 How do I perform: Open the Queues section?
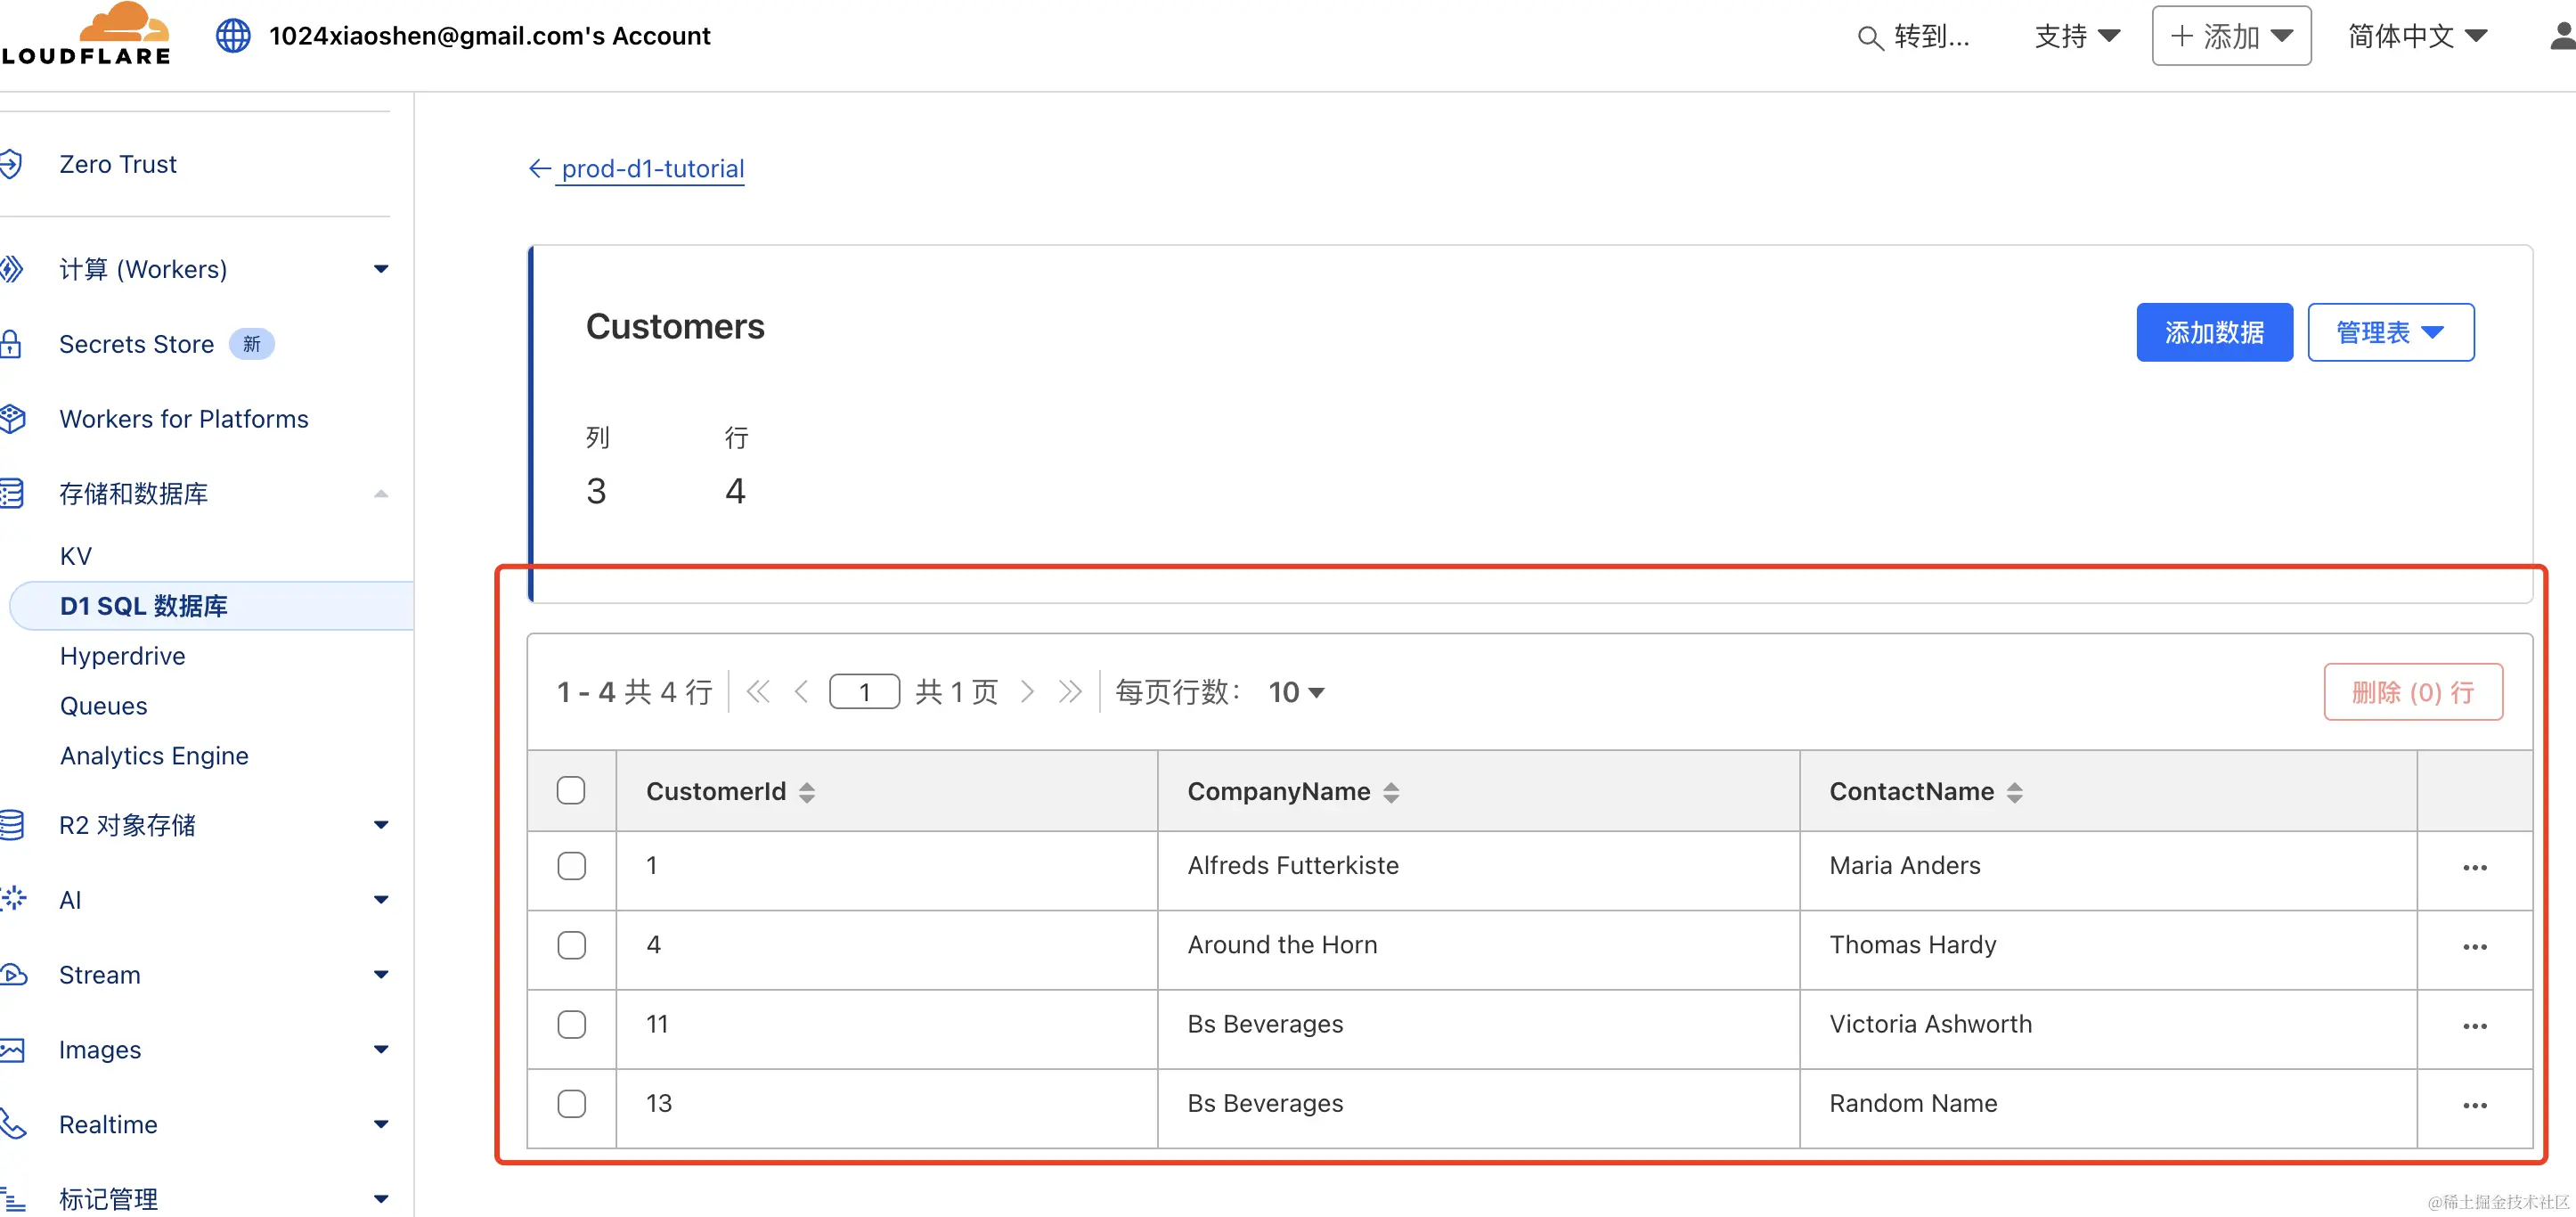[103, 705]
